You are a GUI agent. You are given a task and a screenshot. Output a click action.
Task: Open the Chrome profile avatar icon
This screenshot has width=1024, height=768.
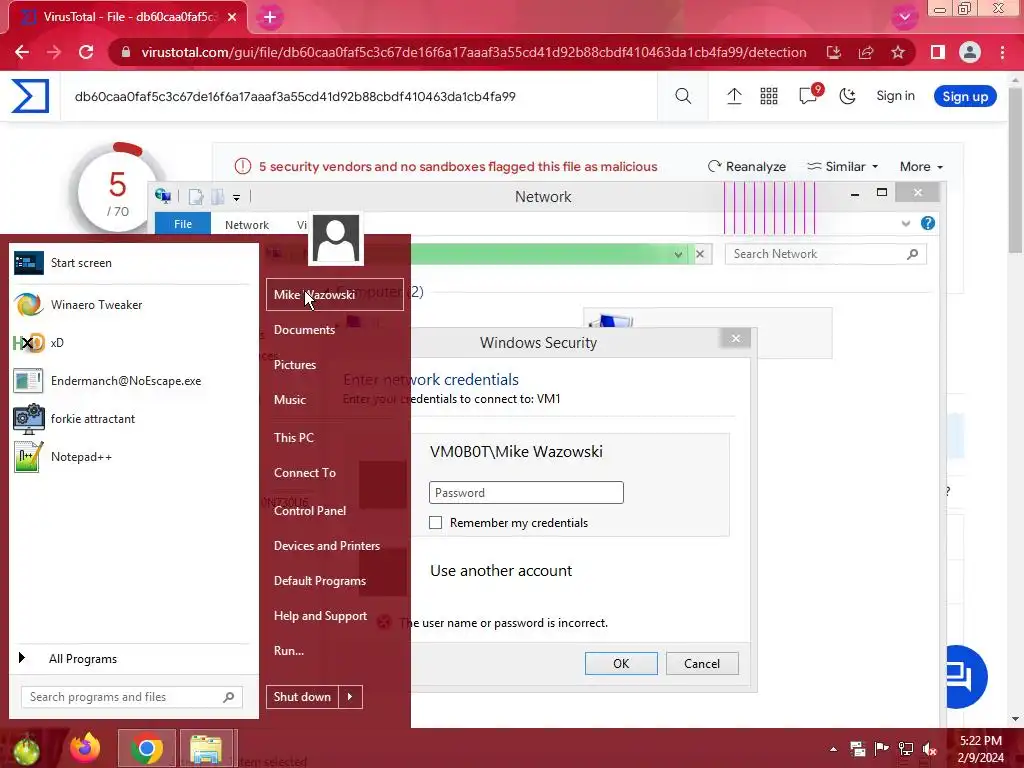click(x=970, y=52)
